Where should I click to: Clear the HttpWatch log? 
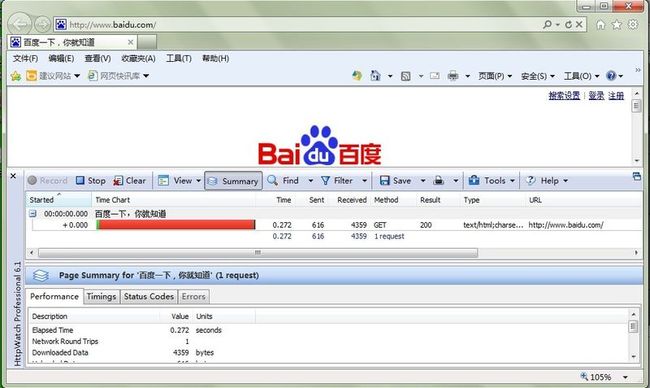pos(129,181)
